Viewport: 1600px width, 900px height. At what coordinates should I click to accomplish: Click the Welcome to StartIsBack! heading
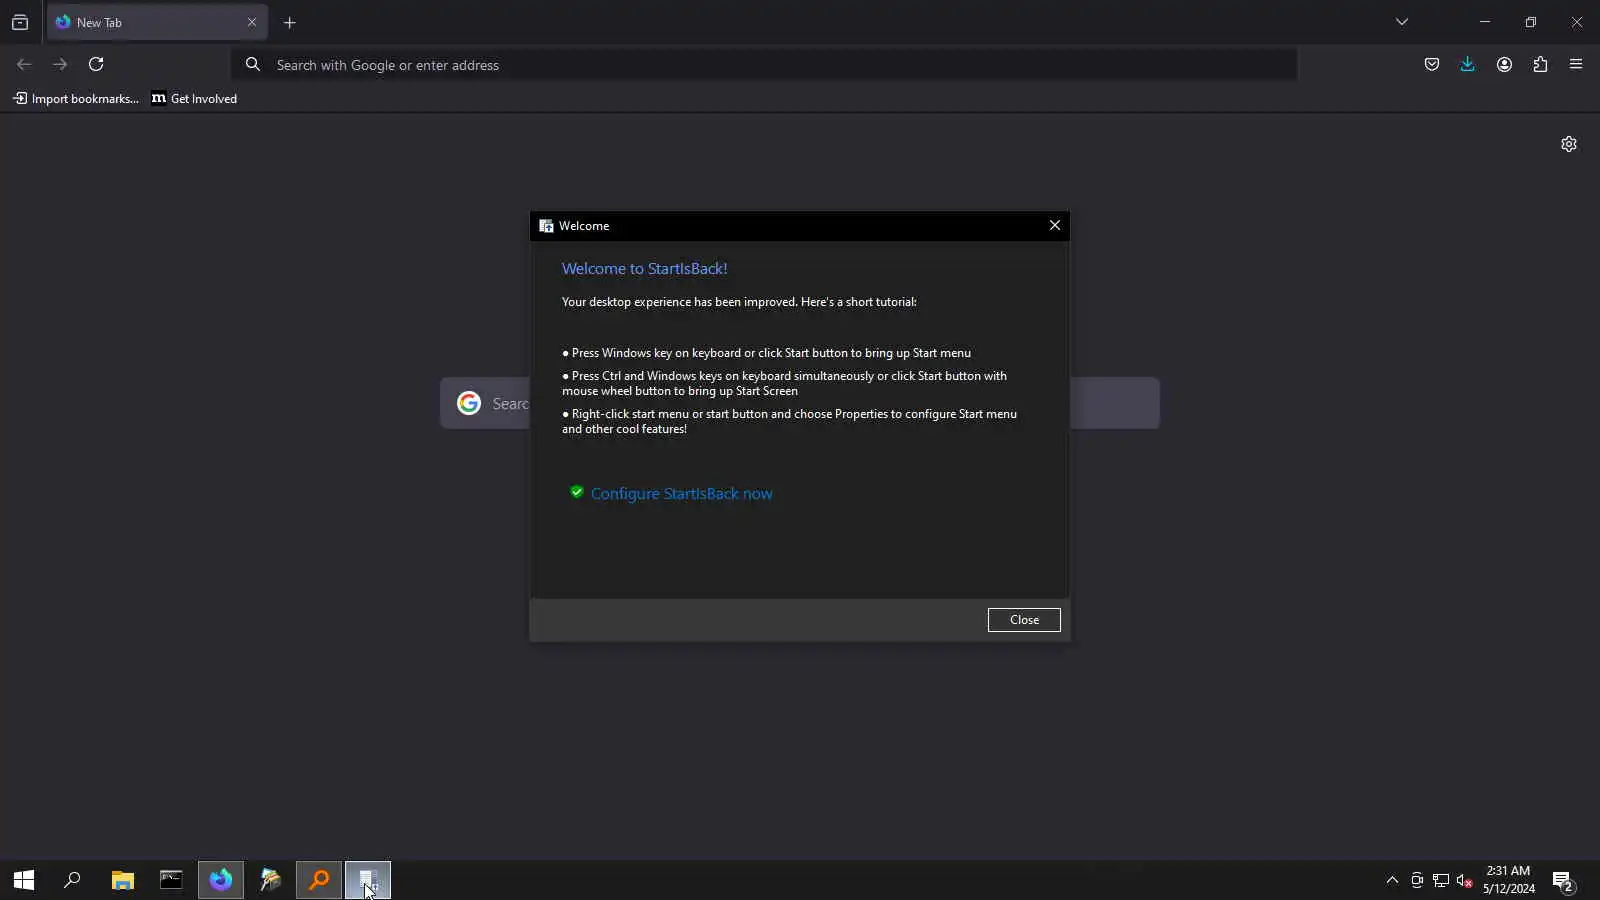[644, 268]
